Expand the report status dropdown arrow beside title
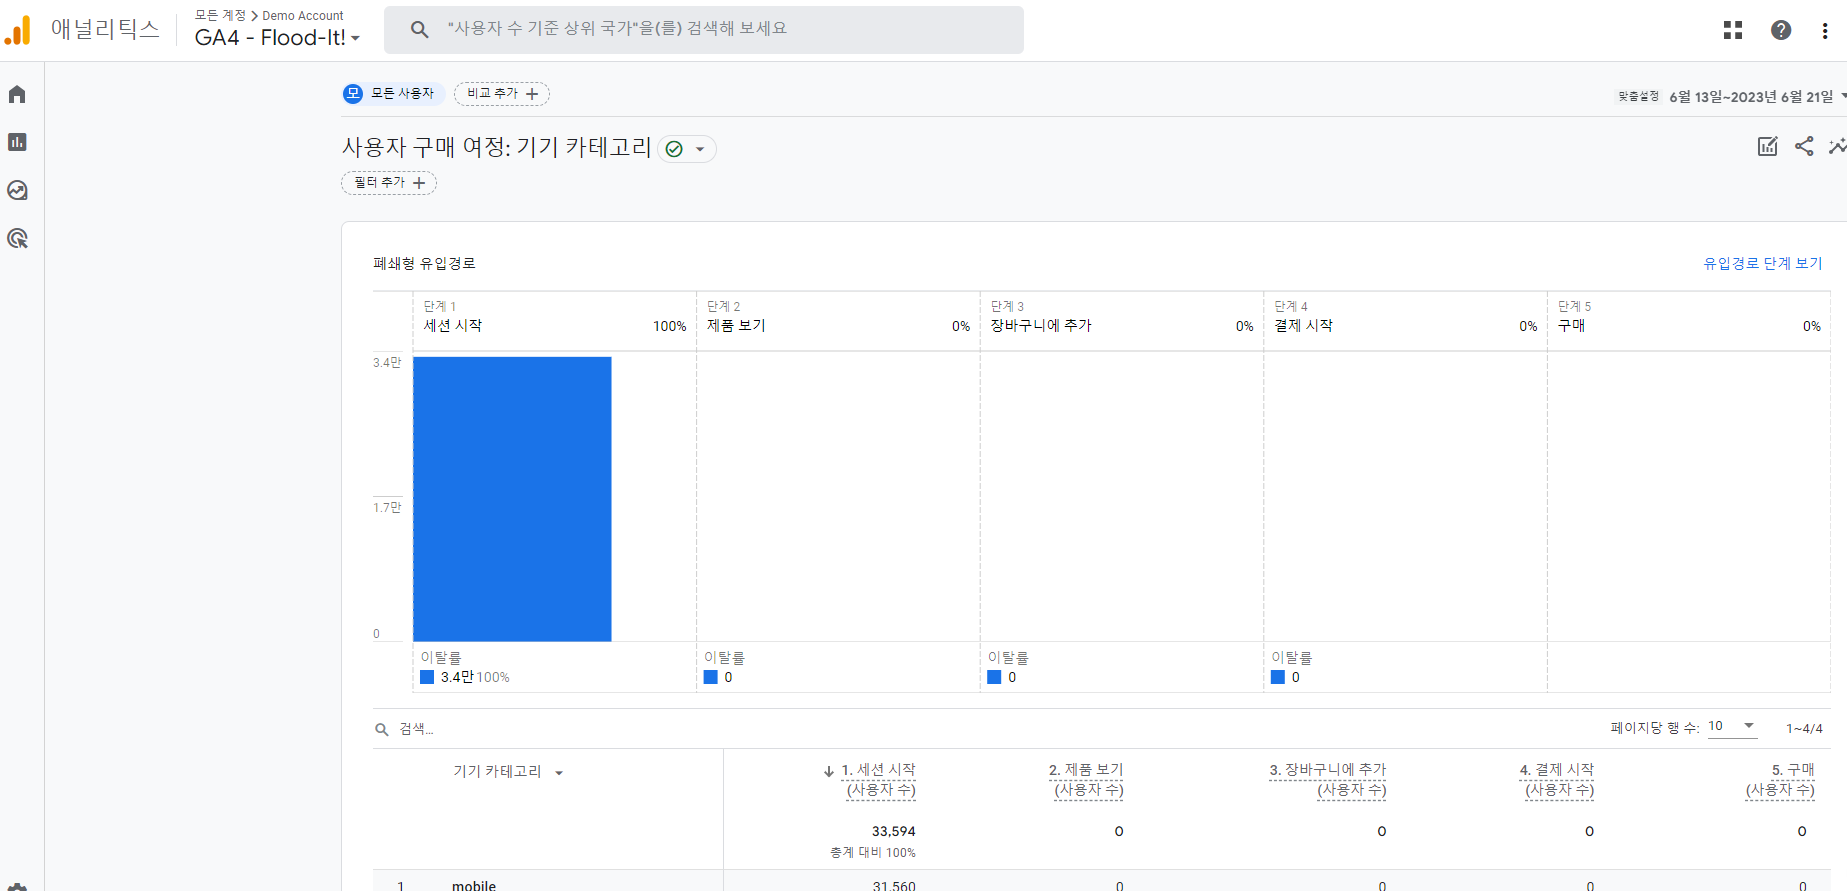This screenshot has height=891, width=1847. point(700,149)
